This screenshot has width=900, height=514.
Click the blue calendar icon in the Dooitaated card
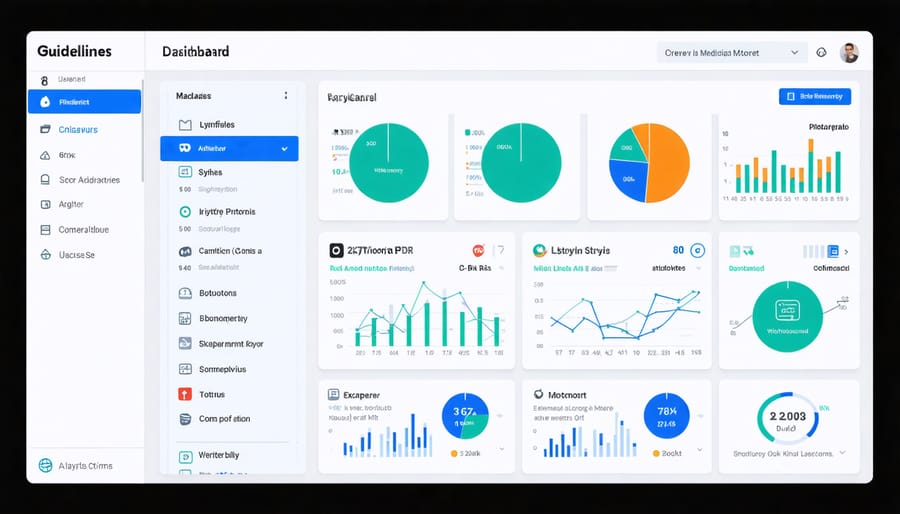[833, 251]
